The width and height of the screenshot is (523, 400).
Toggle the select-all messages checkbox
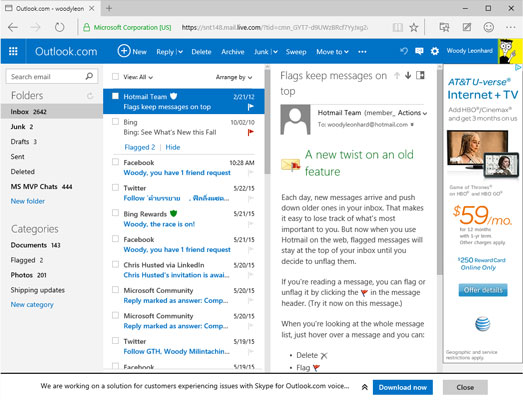tap(115, 77)
